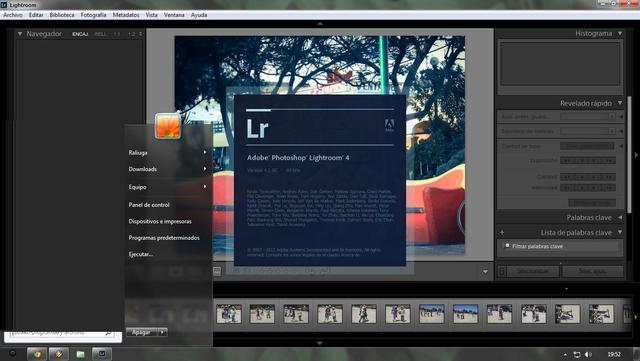
Task: Click the Windows Start orb
Action: pyautogui.click(x=13, y=353)
